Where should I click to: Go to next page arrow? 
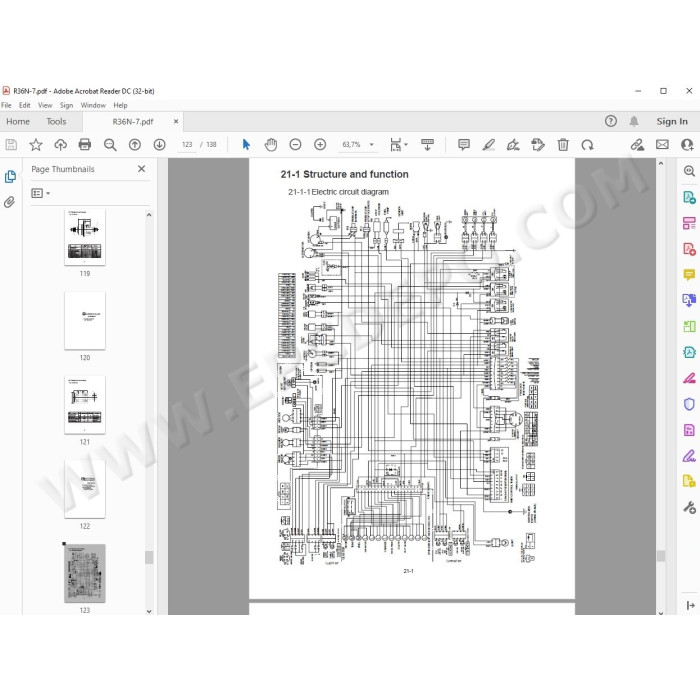[159, 145]
